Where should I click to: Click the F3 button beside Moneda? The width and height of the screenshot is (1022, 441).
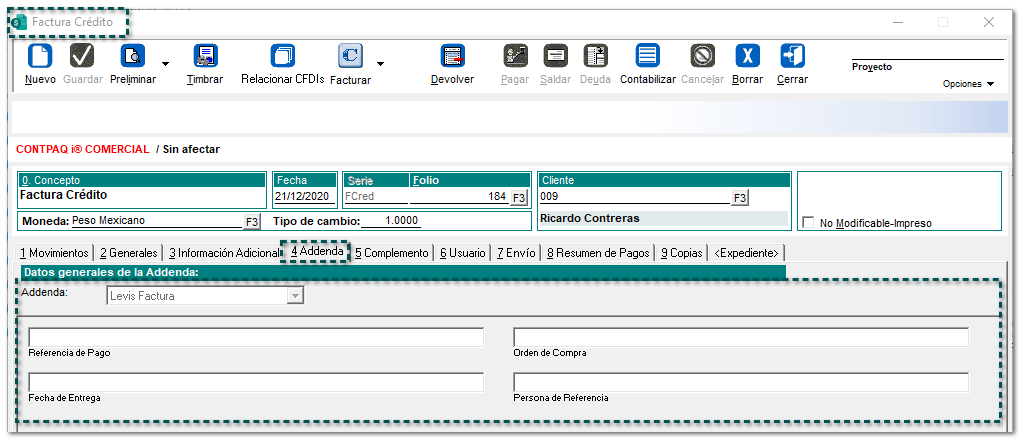(x=251, y=221)
